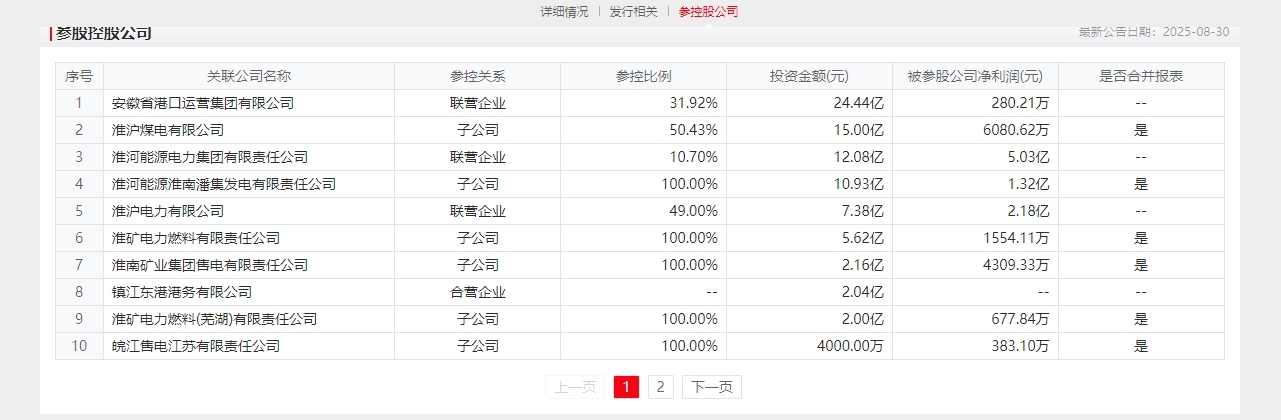Go to page 2 of the table
This screenshot has height=420, width=1281.
(x=660, y=387)
